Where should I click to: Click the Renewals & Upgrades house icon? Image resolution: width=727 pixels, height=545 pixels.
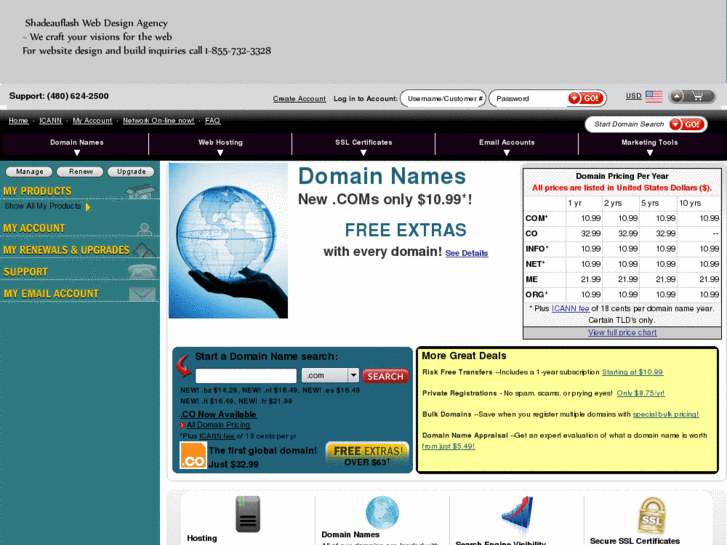pyautogui.click(x=144, y=250)
